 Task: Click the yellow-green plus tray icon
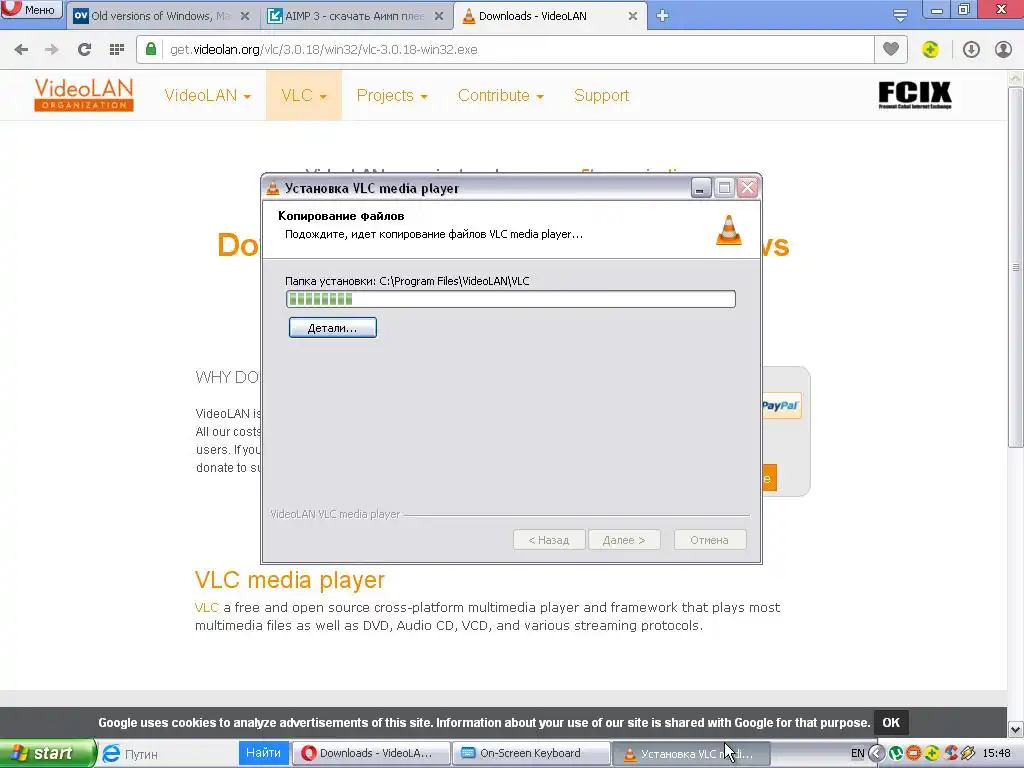click(x=932, y=754)
